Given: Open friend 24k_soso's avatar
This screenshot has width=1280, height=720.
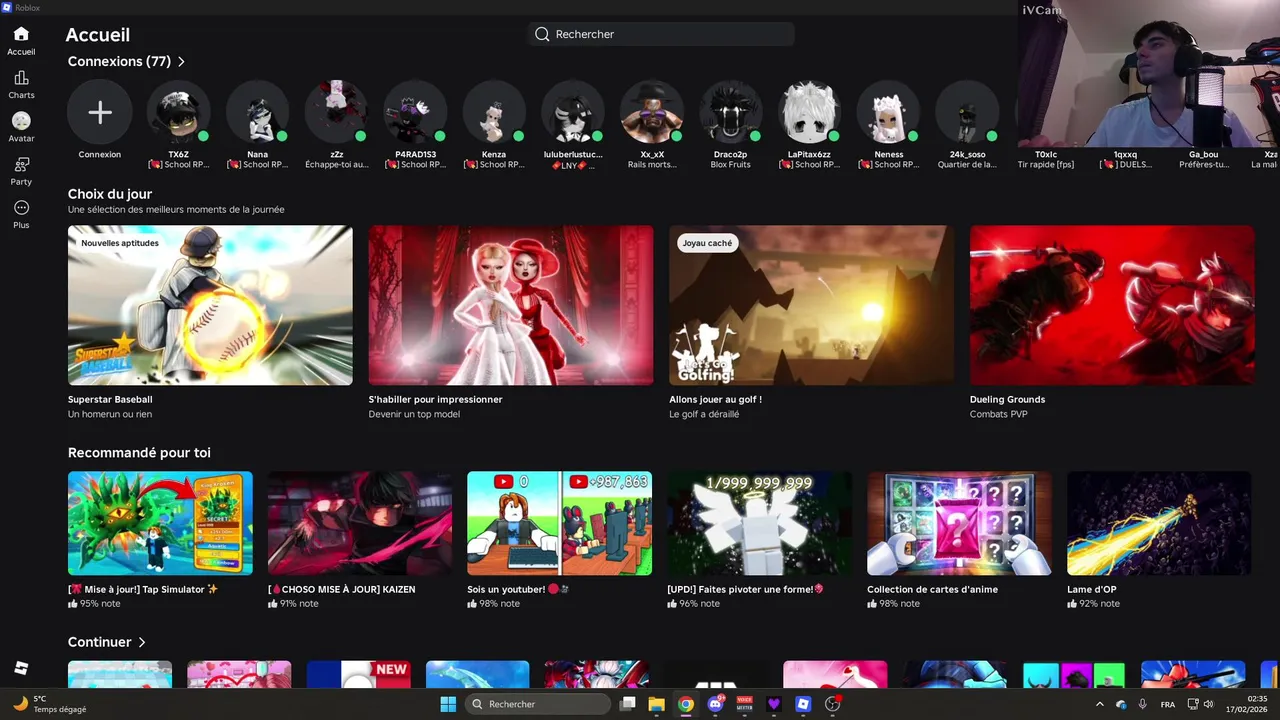Looking at the screenshot, I should 967,112.
